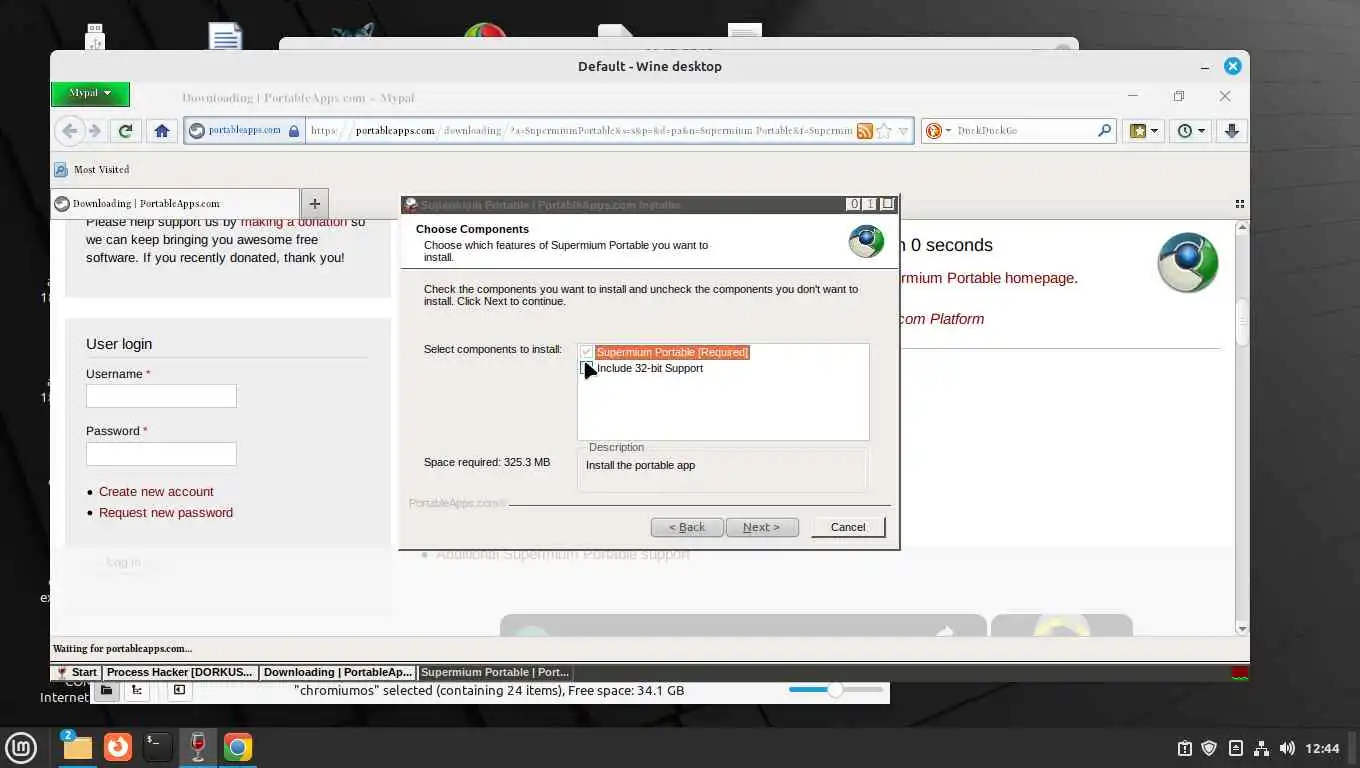
Task: Open the DuckDuckGo search engine selector
Action: 936,130
